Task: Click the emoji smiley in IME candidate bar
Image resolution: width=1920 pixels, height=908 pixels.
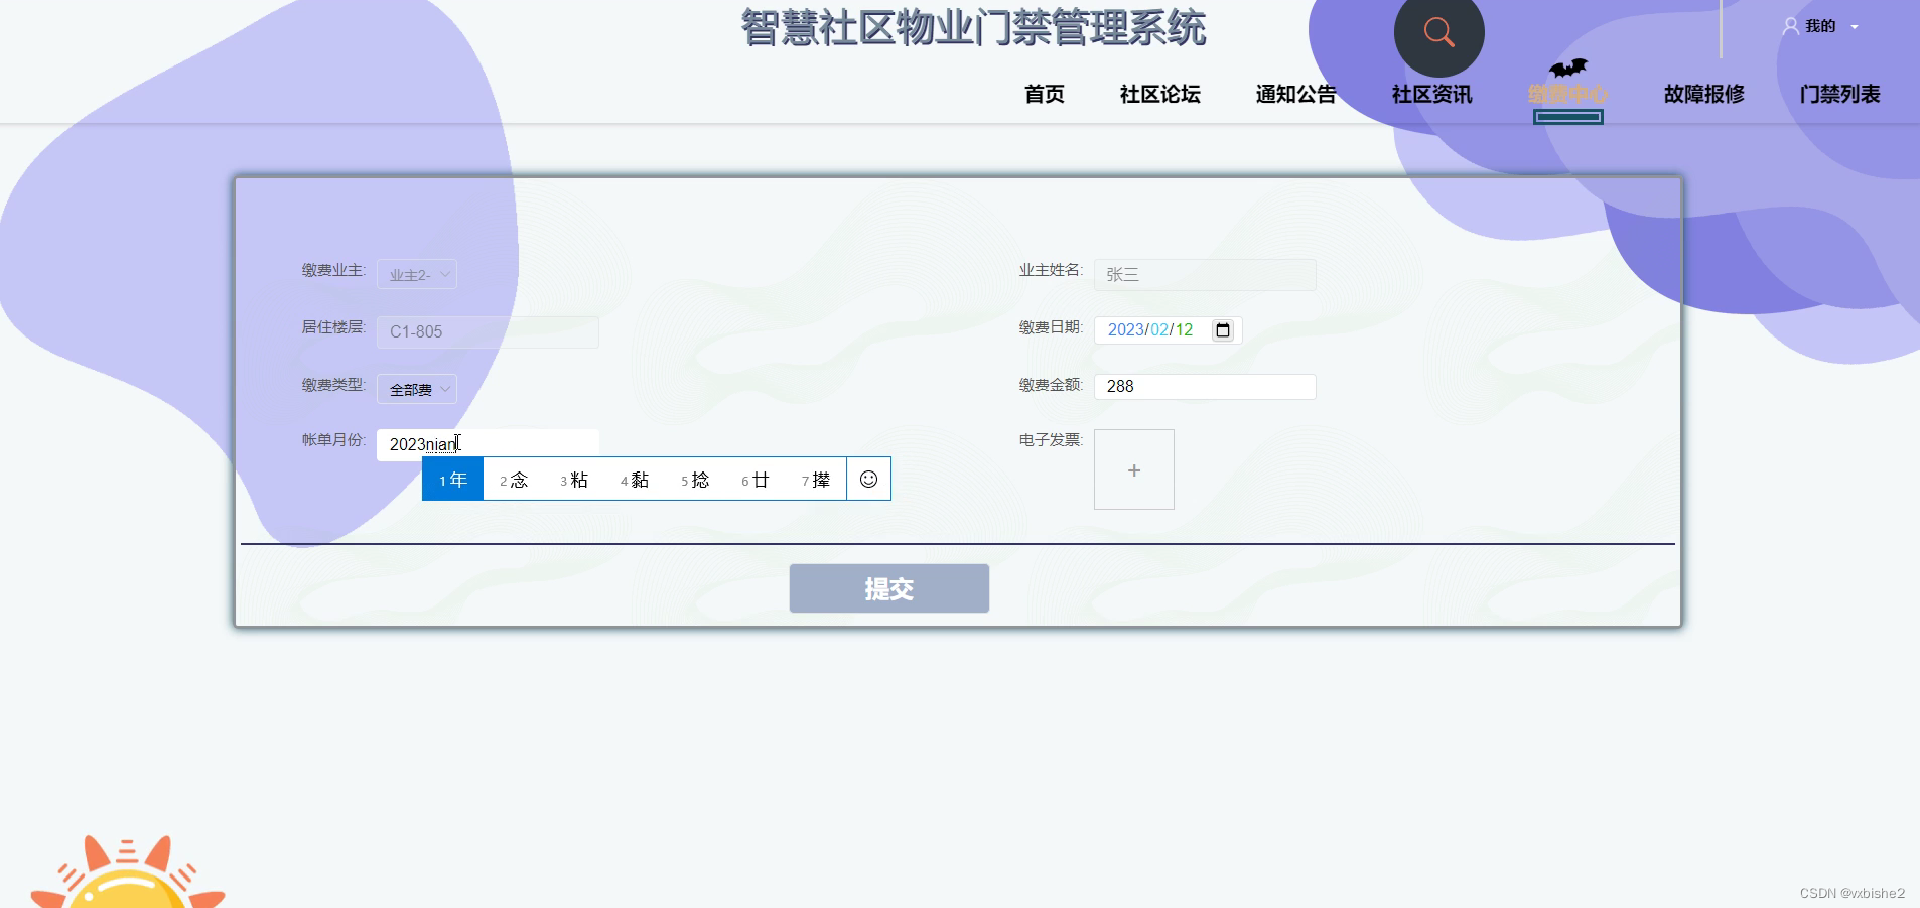Action: point(868,479)
